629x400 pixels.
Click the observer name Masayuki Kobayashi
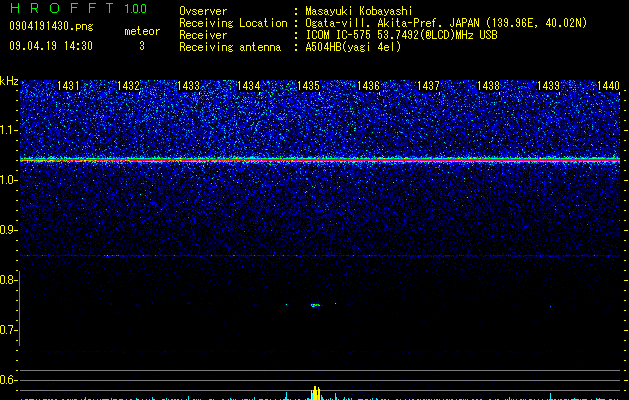pos(359,11)
